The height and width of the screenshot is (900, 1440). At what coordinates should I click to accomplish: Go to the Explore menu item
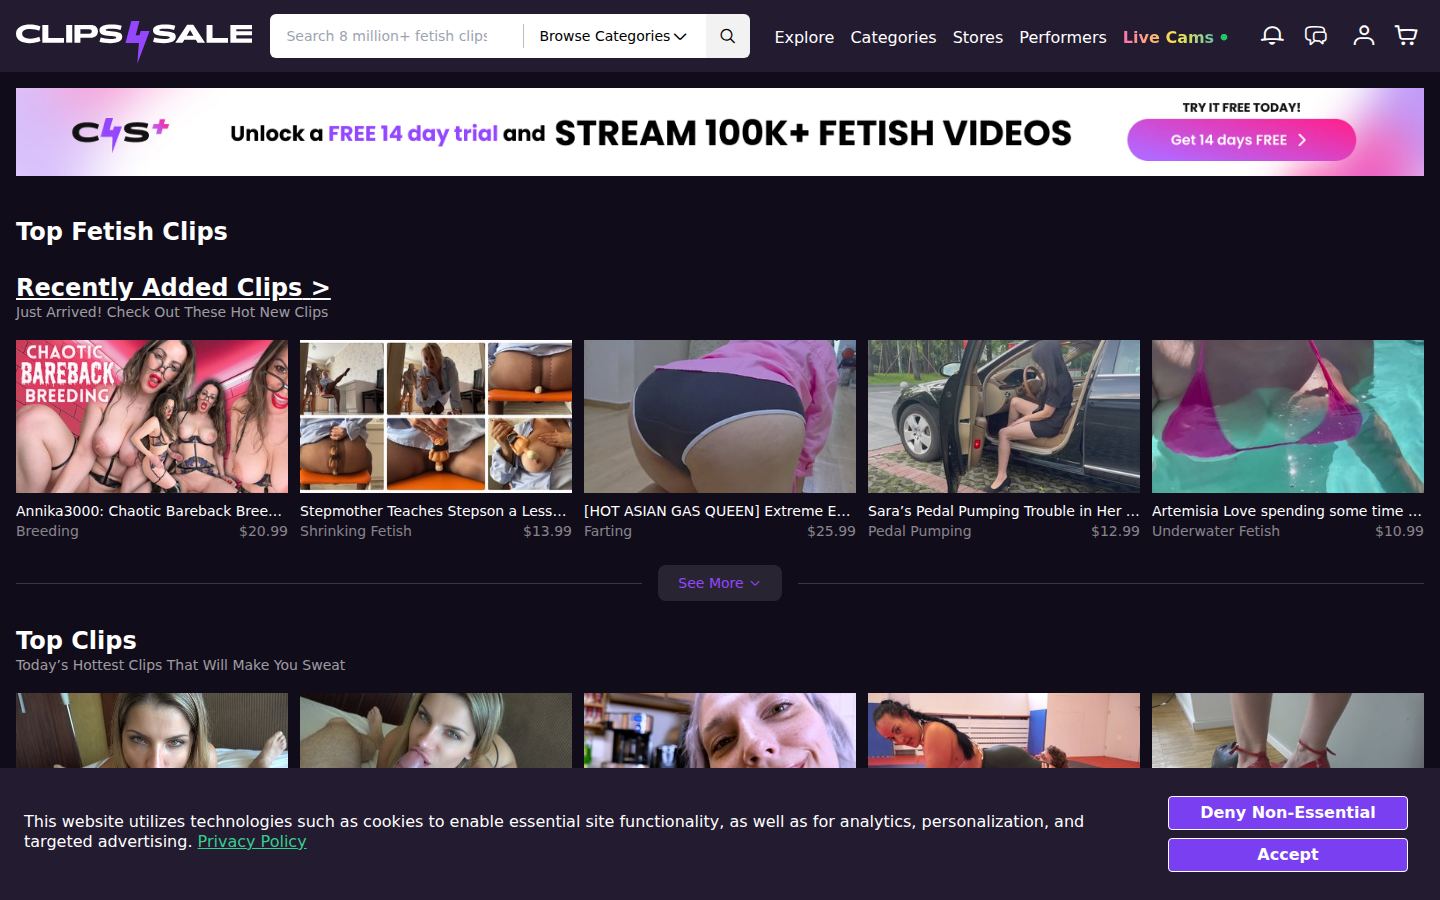[x=804, y=37]
